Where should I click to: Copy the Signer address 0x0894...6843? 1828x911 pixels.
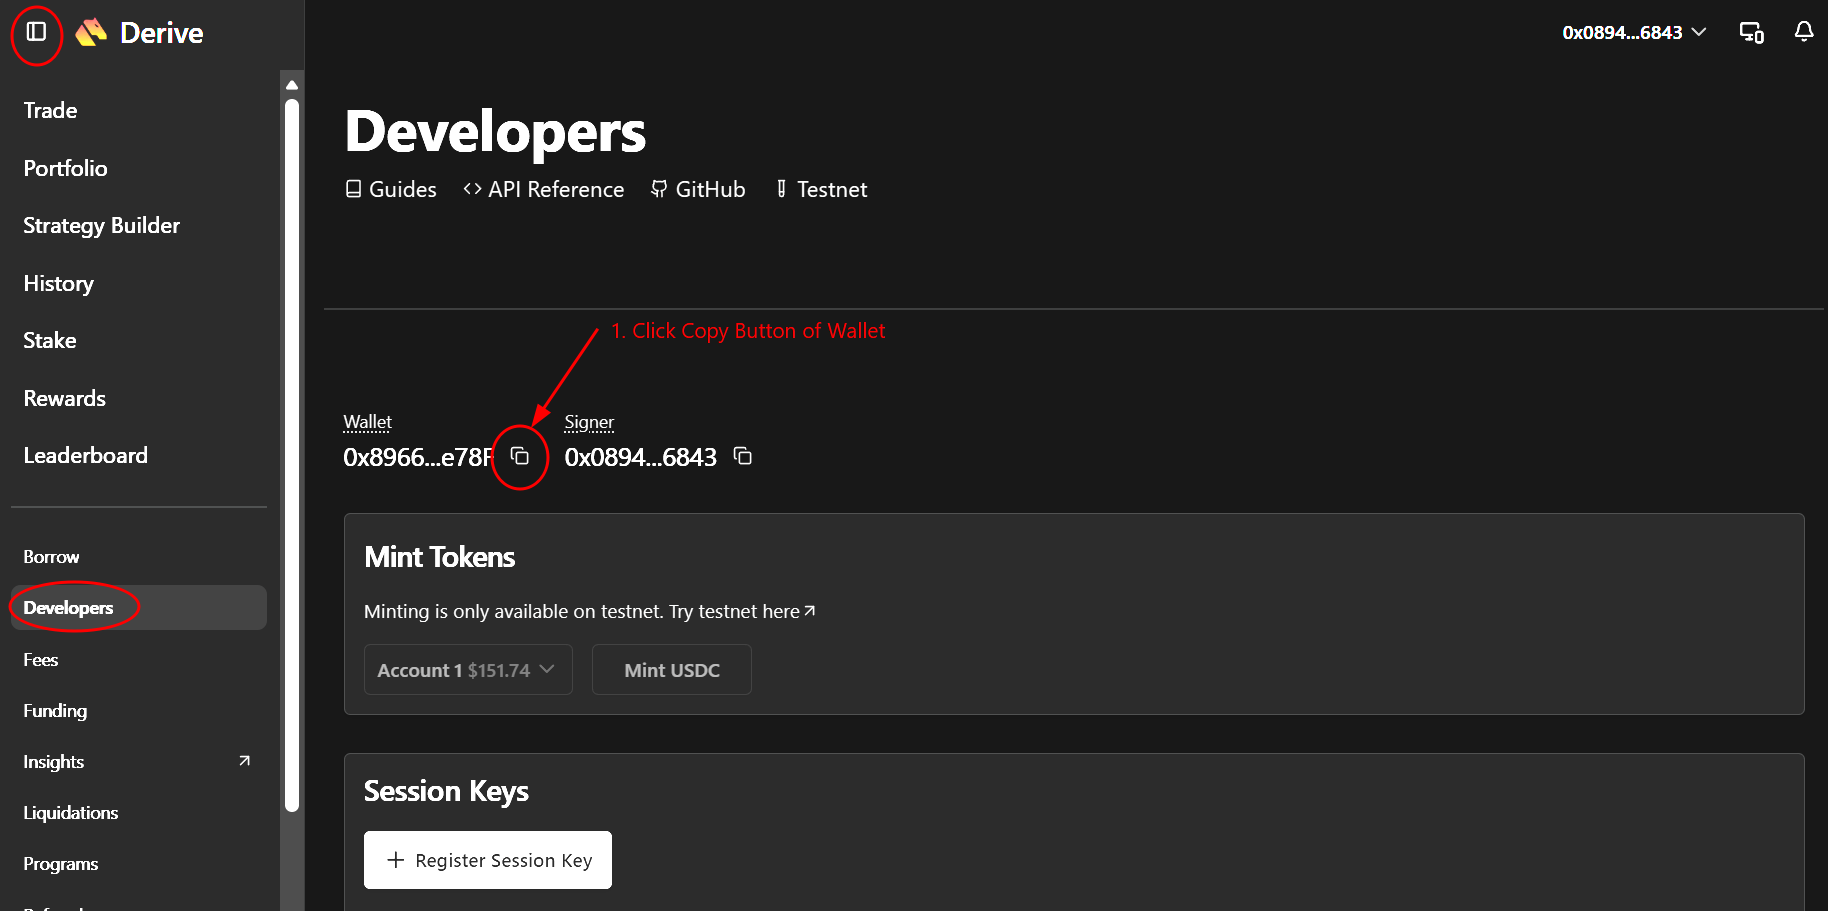coord(743,456)
